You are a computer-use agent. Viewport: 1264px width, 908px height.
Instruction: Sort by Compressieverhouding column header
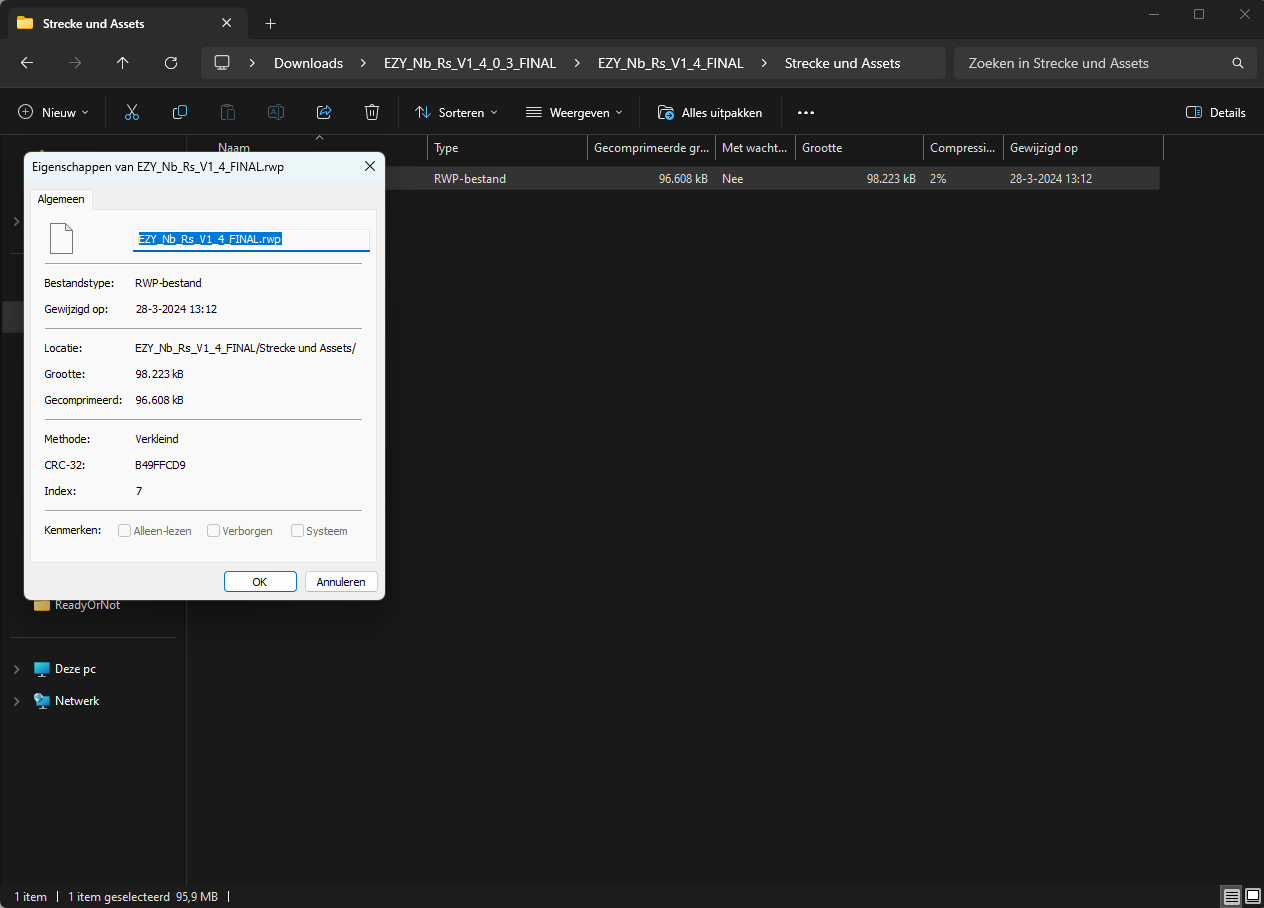[963, 148]
